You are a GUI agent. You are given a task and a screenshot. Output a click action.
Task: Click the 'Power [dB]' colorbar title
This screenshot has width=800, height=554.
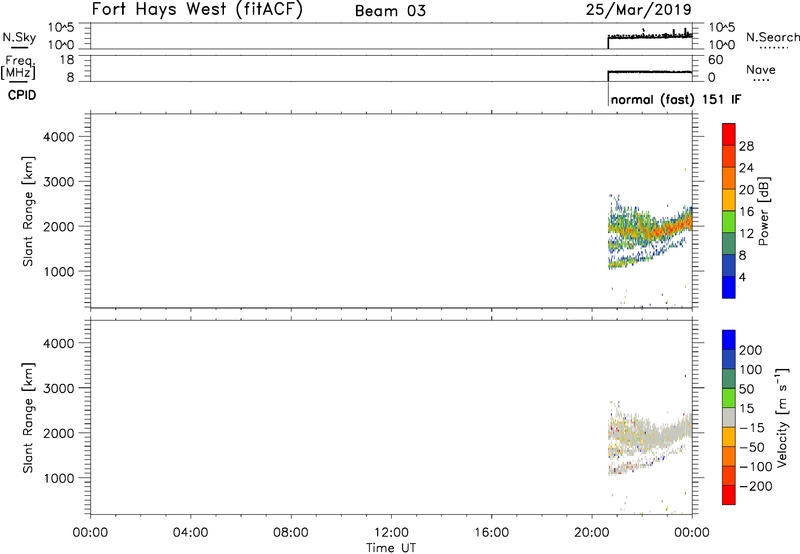[763, 211]
